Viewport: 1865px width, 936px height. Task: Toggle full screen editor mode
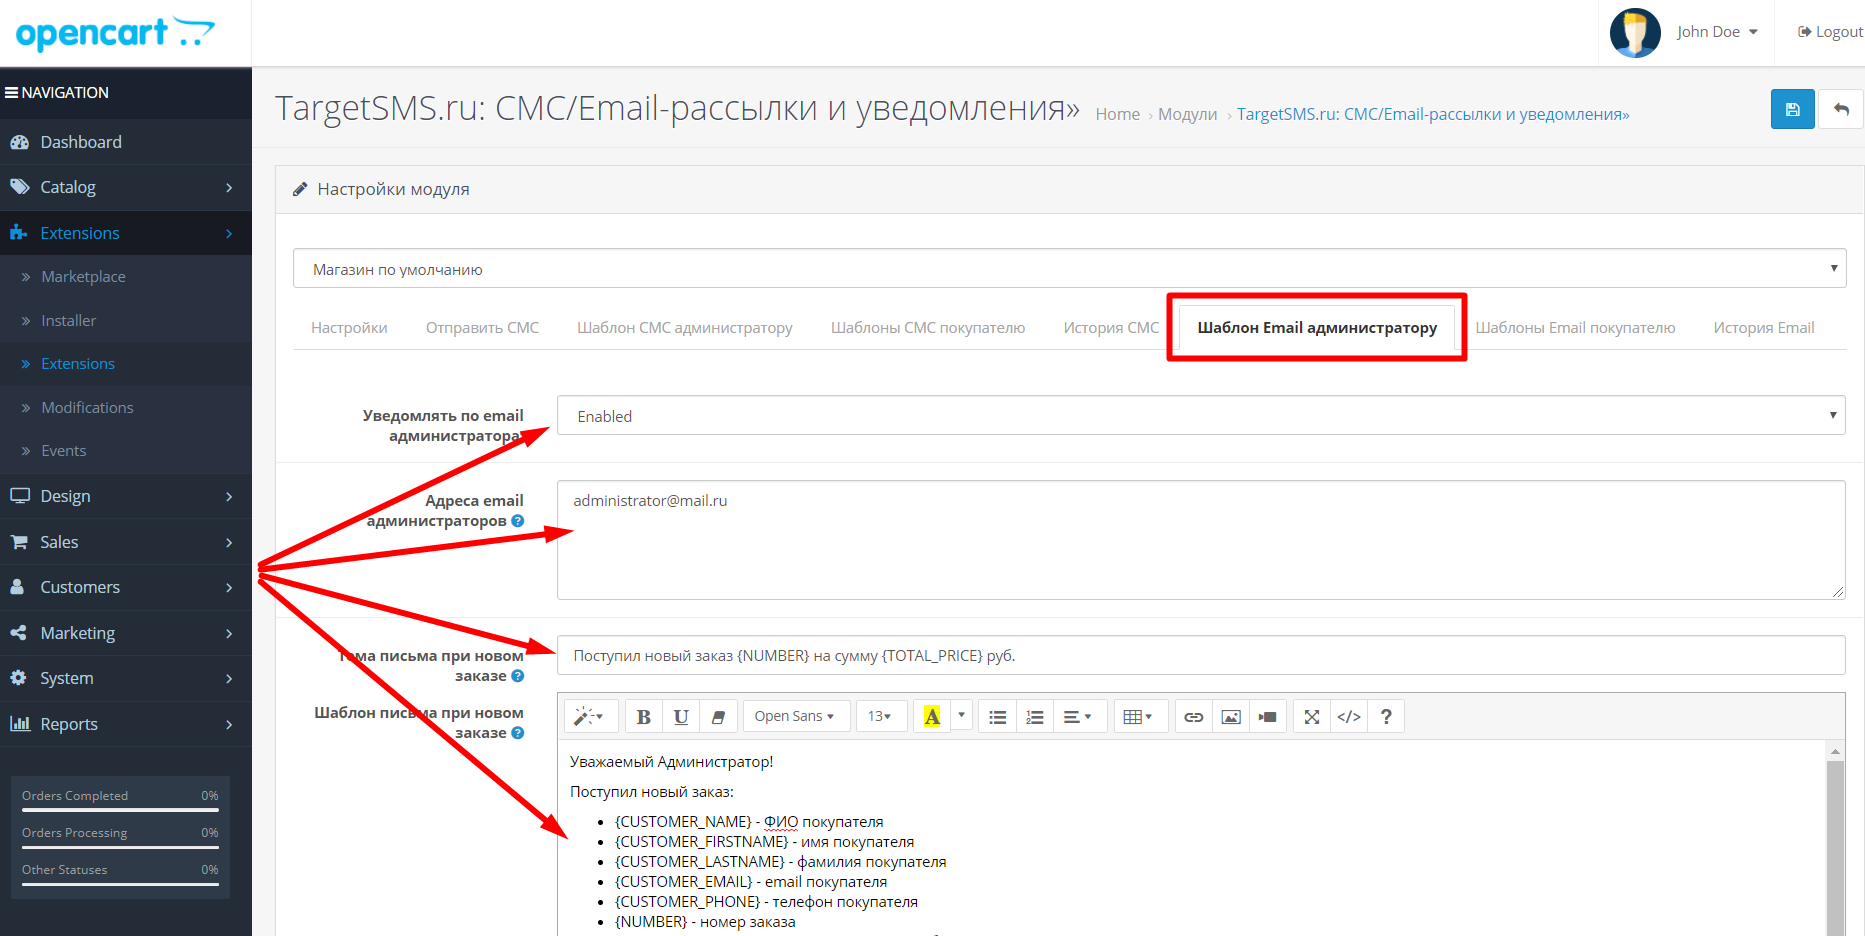click(1312, 716)
